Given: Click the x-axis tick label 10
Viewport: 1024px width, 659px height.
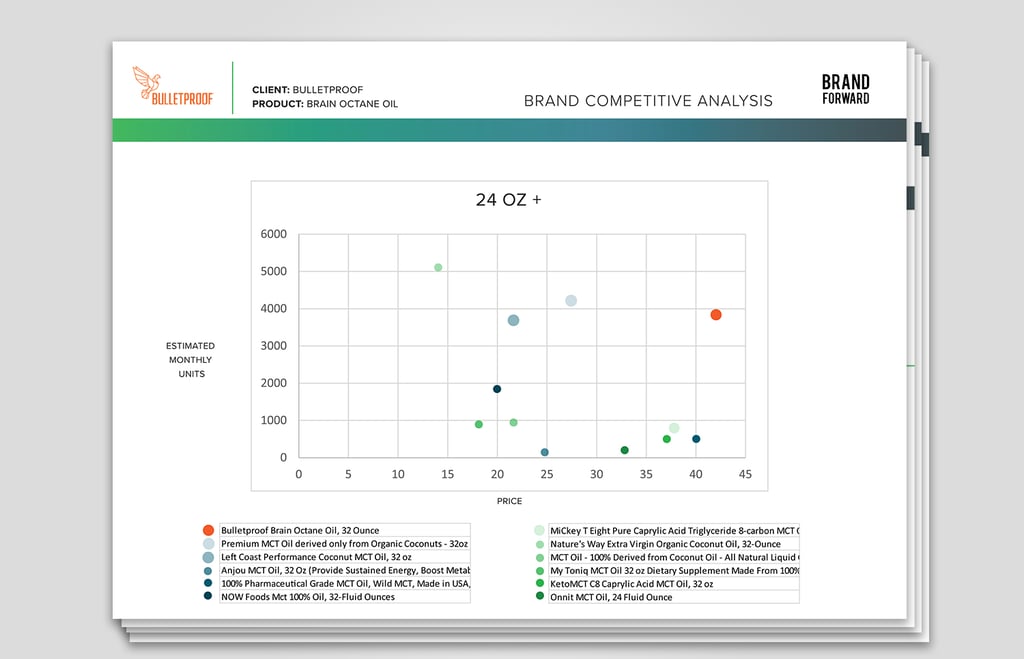Looking at the screenshot, I should pyautogui.click(x=398, y=474).
